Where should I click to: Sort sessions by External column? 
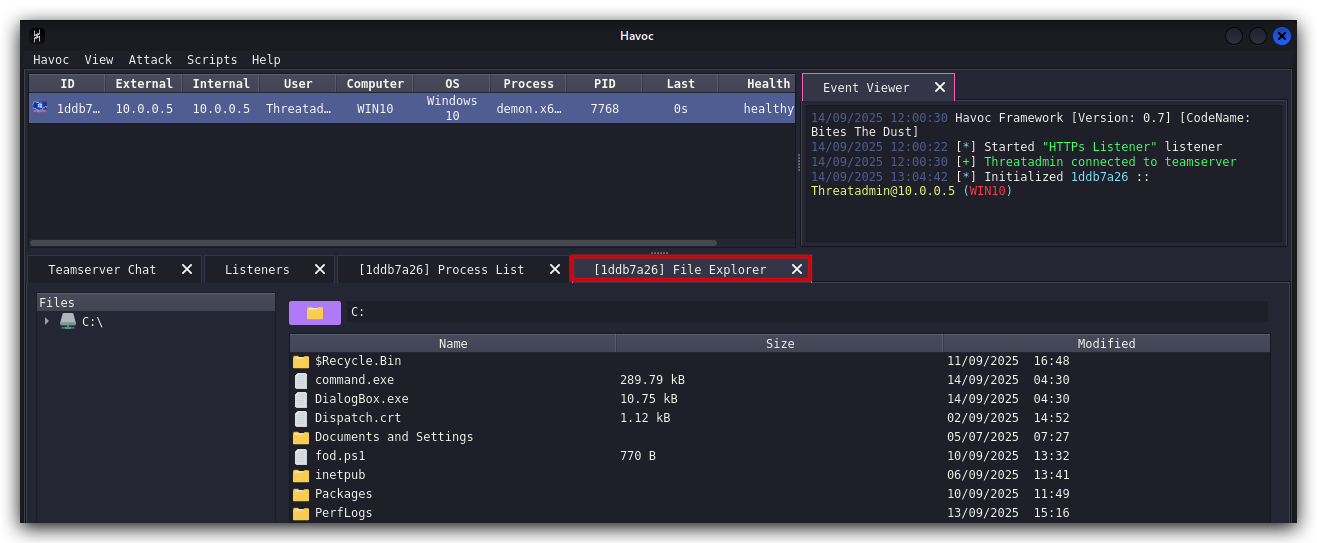pyautogui.click(x=144, y=84)
